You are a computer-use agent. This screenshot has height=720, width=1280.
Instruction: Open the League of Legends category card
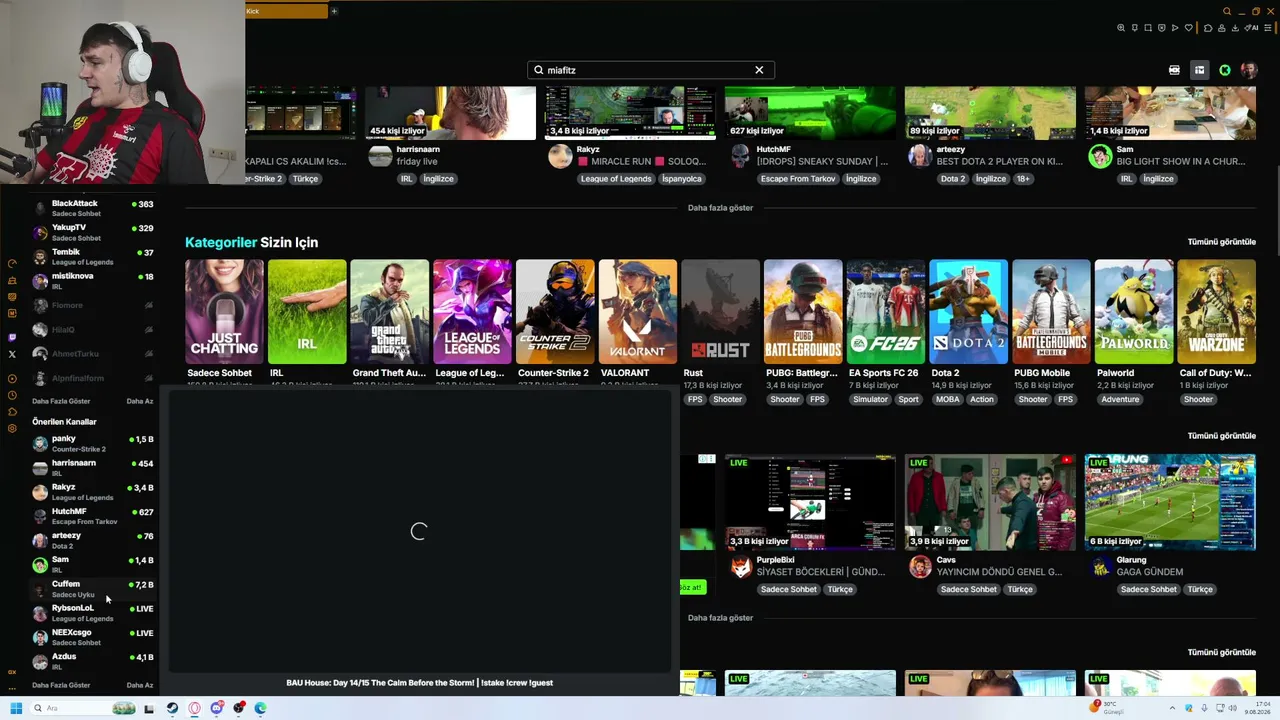[472, 312]
